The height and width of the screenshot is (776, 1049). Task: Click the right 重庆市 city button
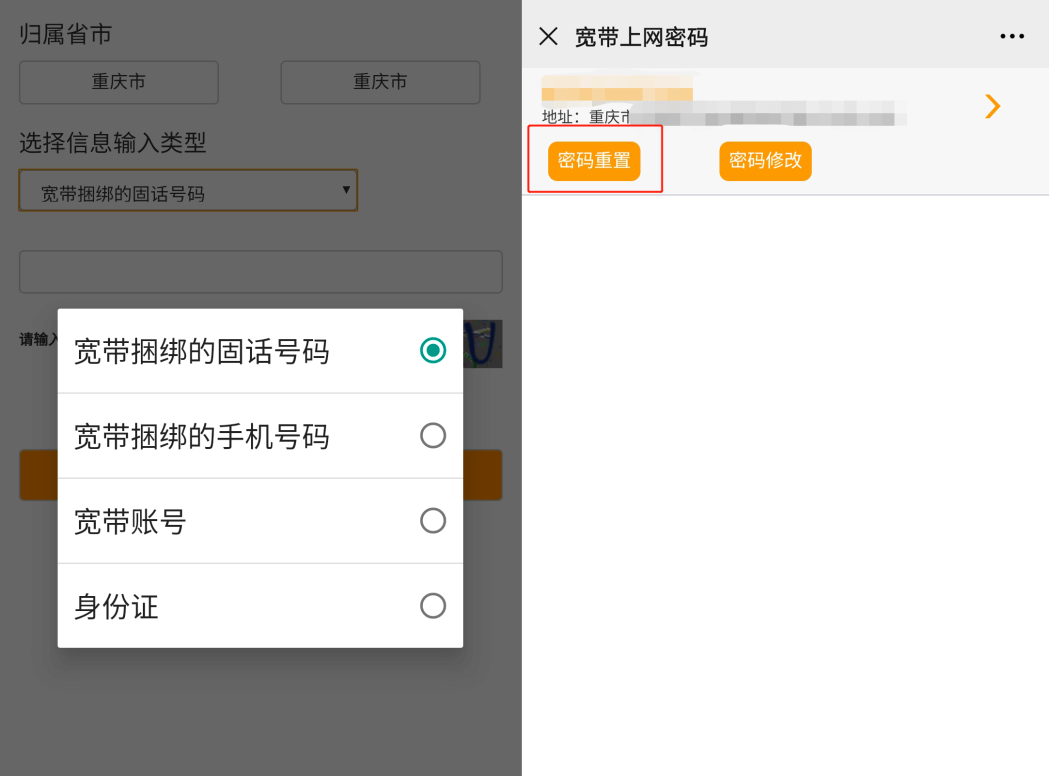click(x=379, y=82)
